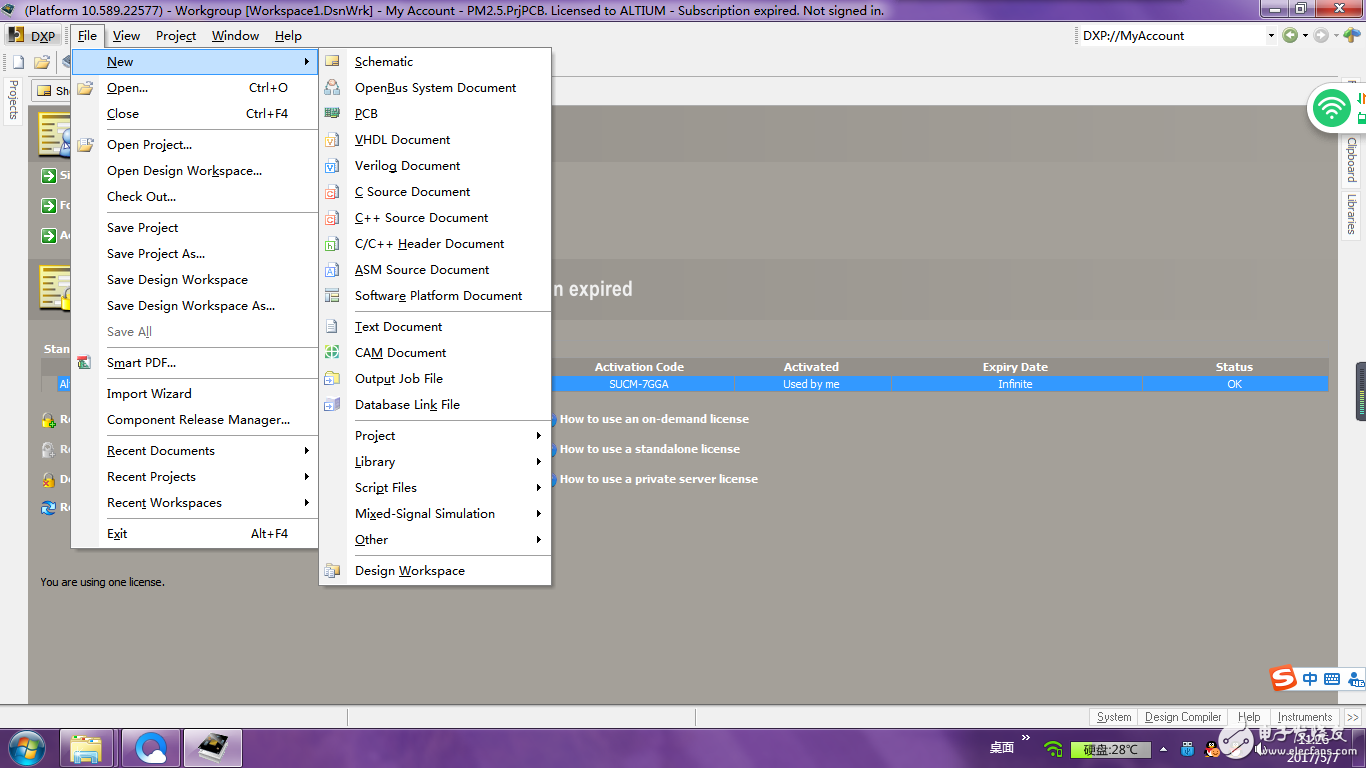Viewport: 1366px width, 768px height.
Task: Click the Schematic document icon
Action: click(x=332, y=61)
